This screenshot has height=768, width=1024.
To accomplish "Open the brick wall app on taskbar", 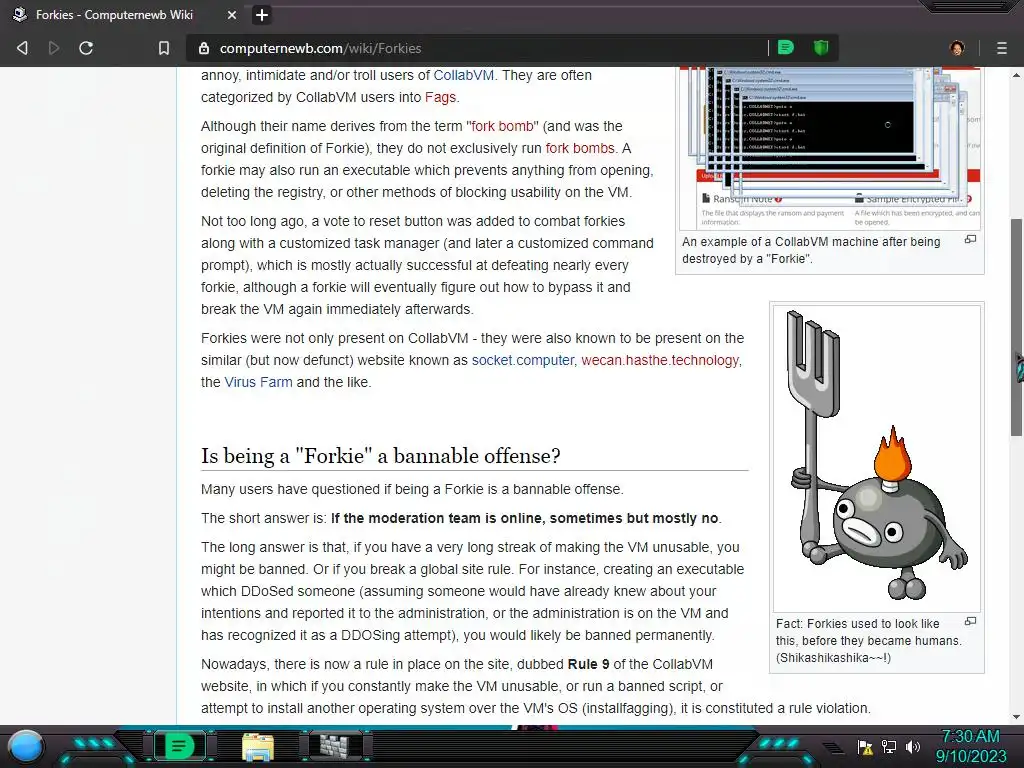I will (x=335, y=746).
